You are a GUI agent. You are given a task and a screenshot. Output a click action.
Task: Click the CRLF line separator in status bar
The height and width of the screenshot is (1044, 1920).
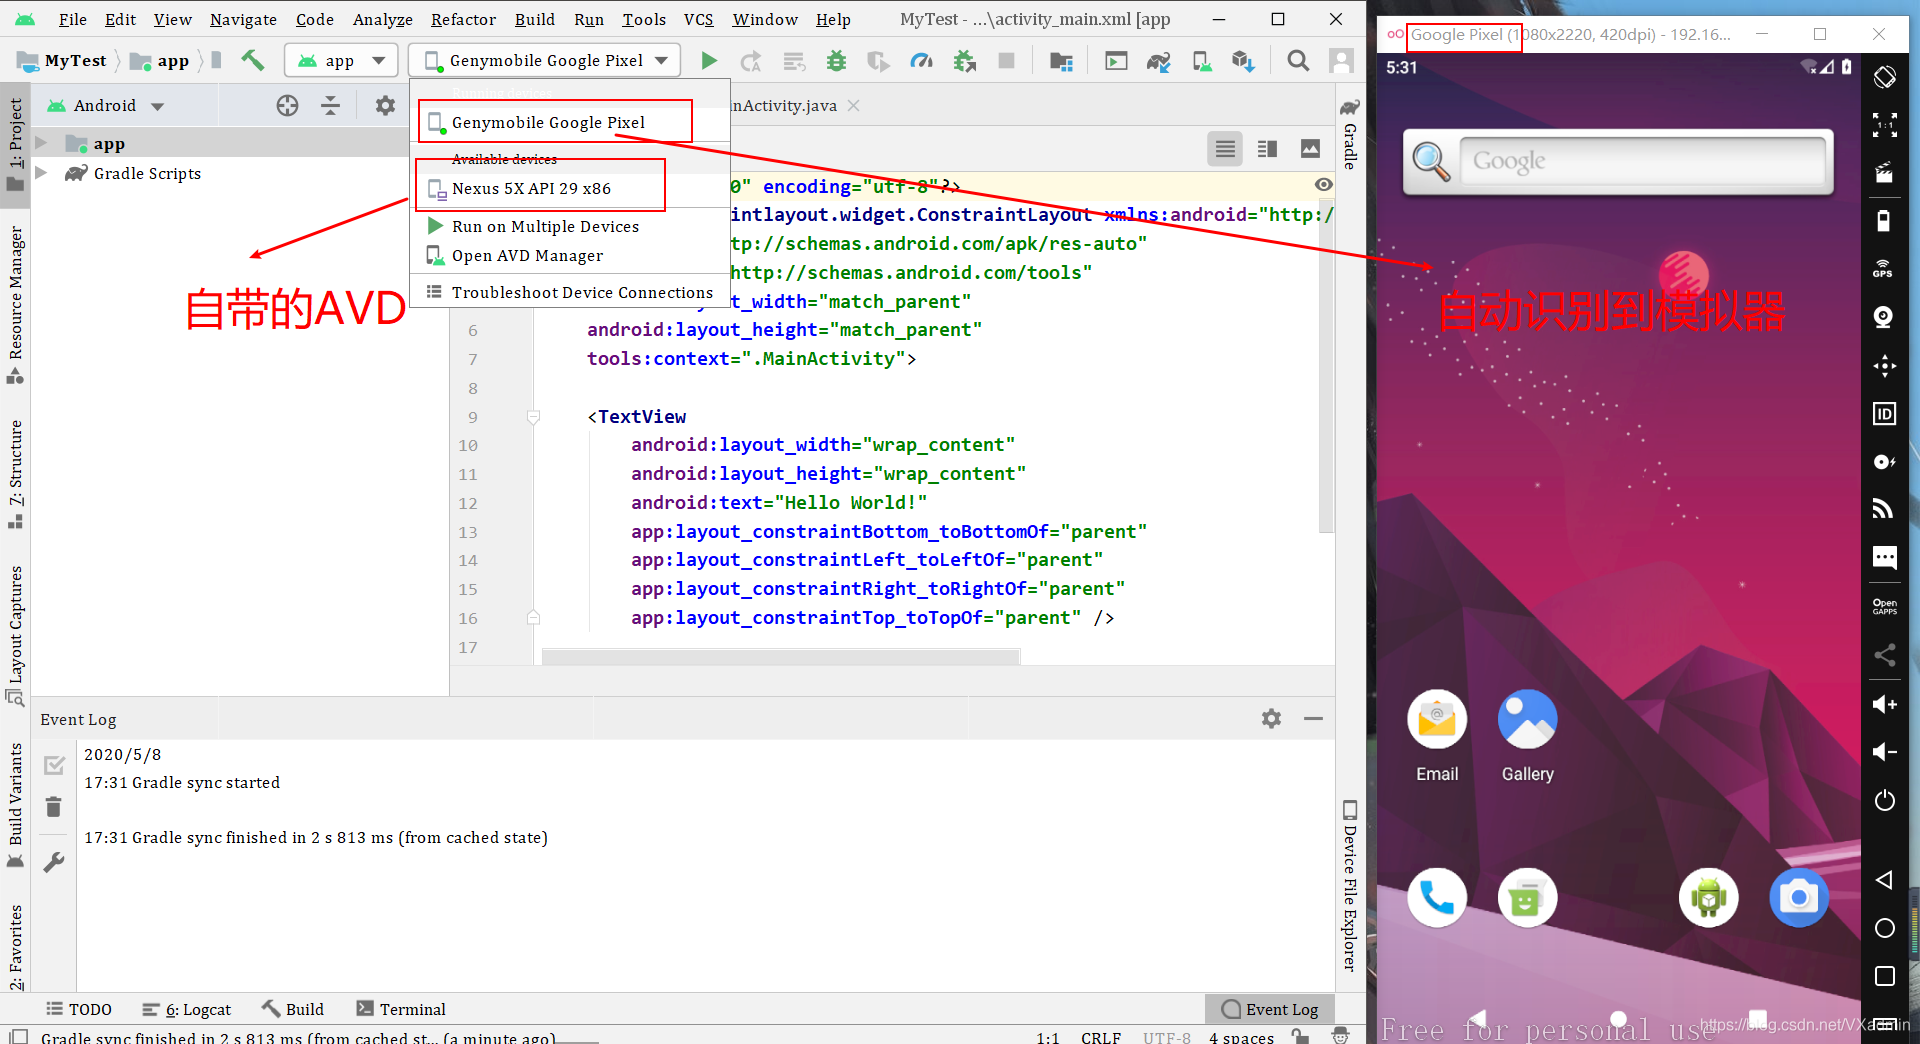coord(1100,1037)
